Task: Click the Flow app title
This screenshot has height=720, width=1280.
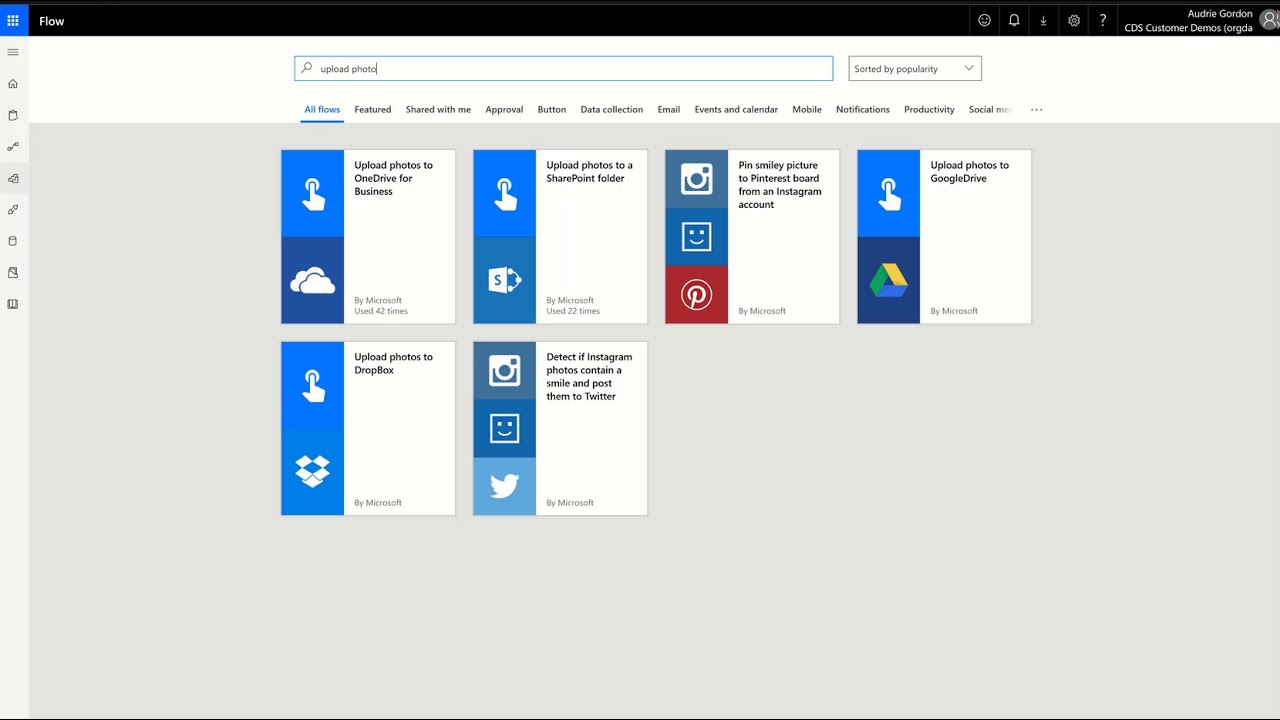Action: (x=52, y=21)
